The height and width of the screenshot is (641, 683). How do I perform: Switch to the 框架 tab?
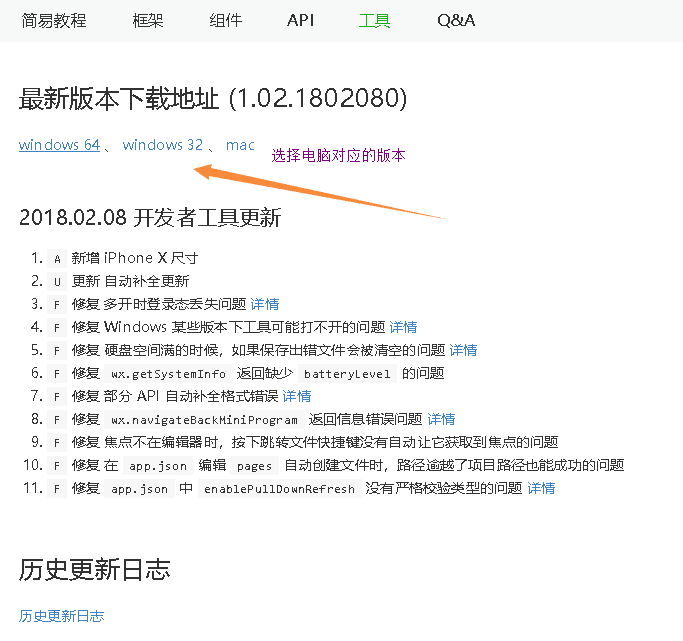click(x=148, y=20)
